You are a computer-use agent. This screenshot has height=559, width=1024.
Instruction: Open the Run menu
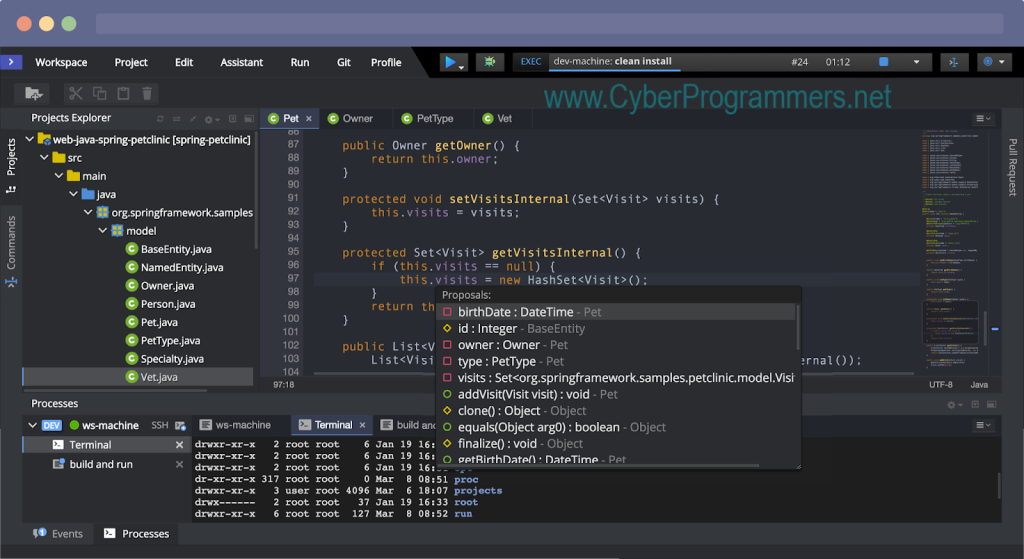[x=300, y=62]
